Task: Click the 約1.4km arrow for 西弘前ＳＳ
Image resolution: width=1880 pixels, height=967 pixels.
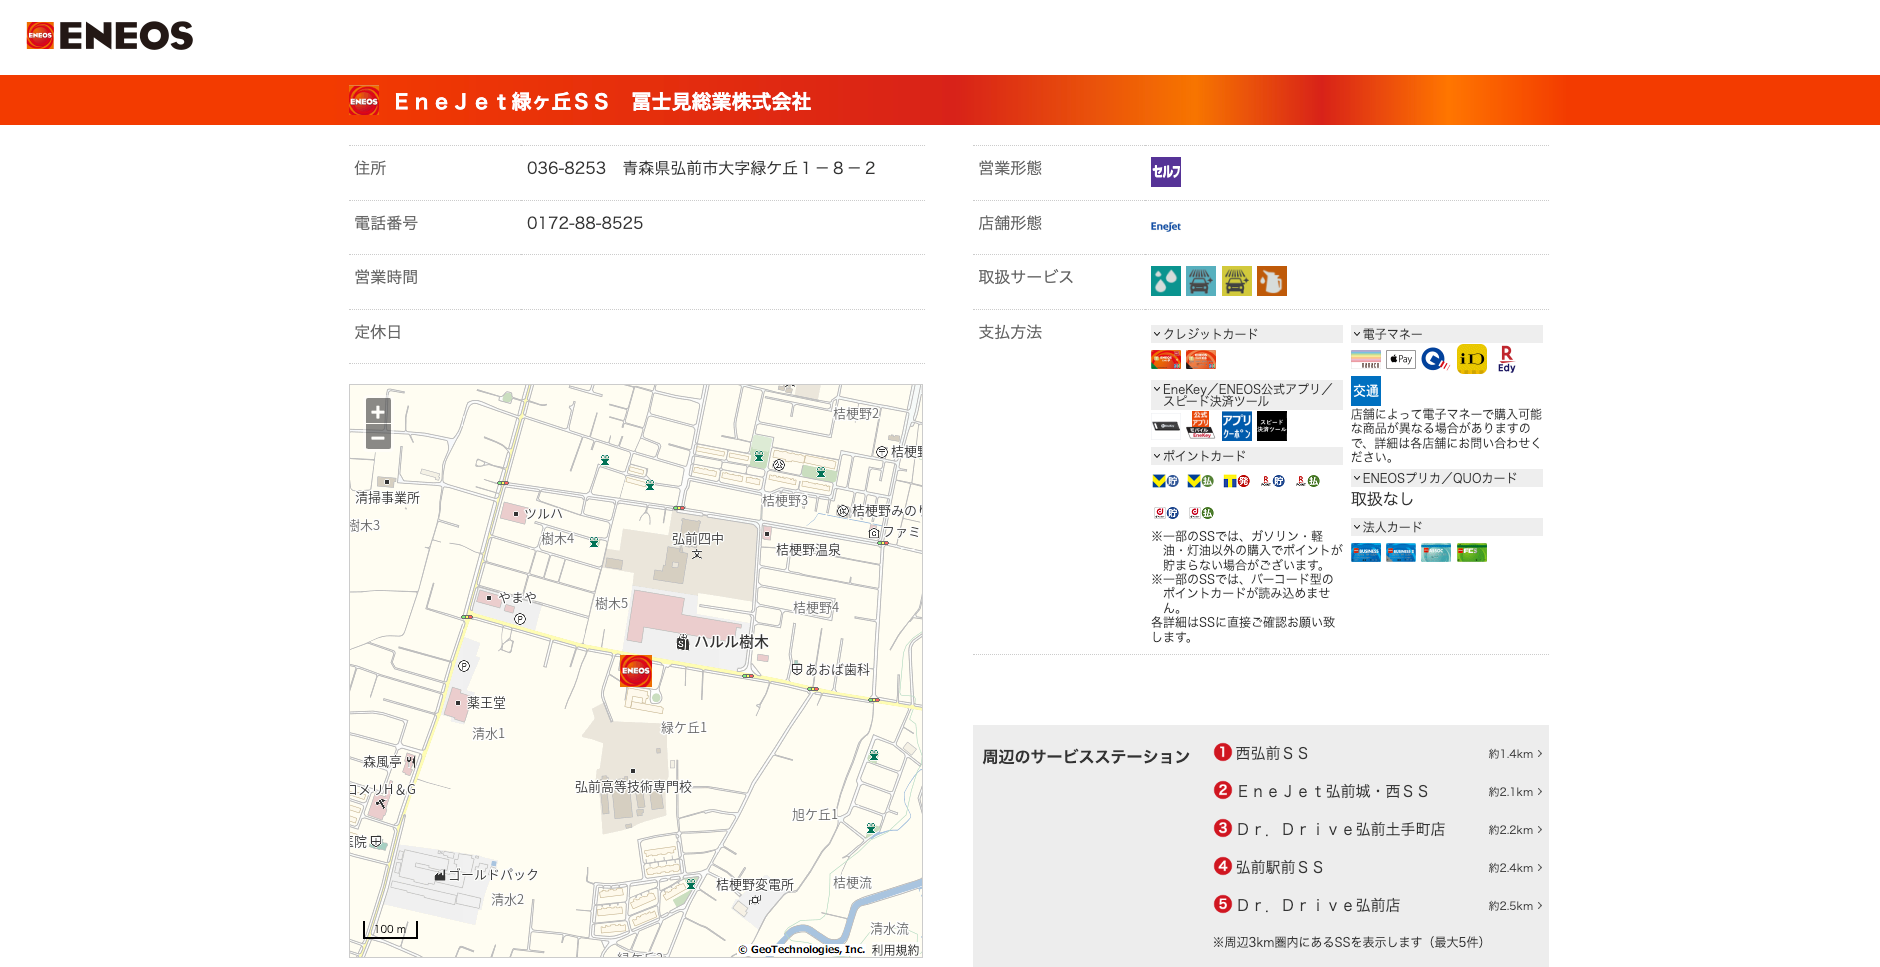Action: point(1515,754)
